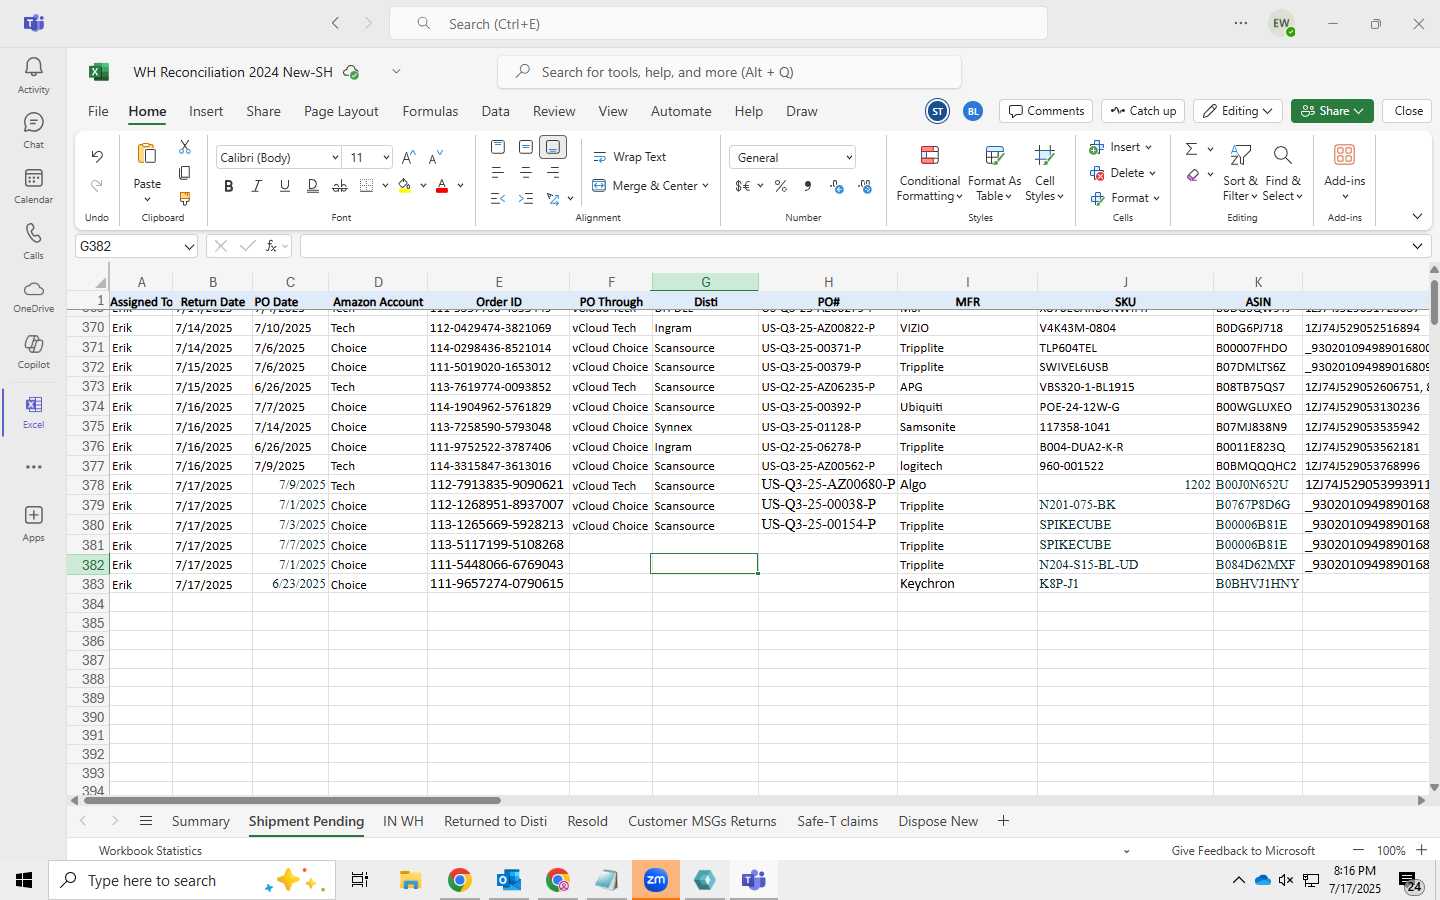Expand Merge & Center options
1440x900 pixels.
(705, 186)
